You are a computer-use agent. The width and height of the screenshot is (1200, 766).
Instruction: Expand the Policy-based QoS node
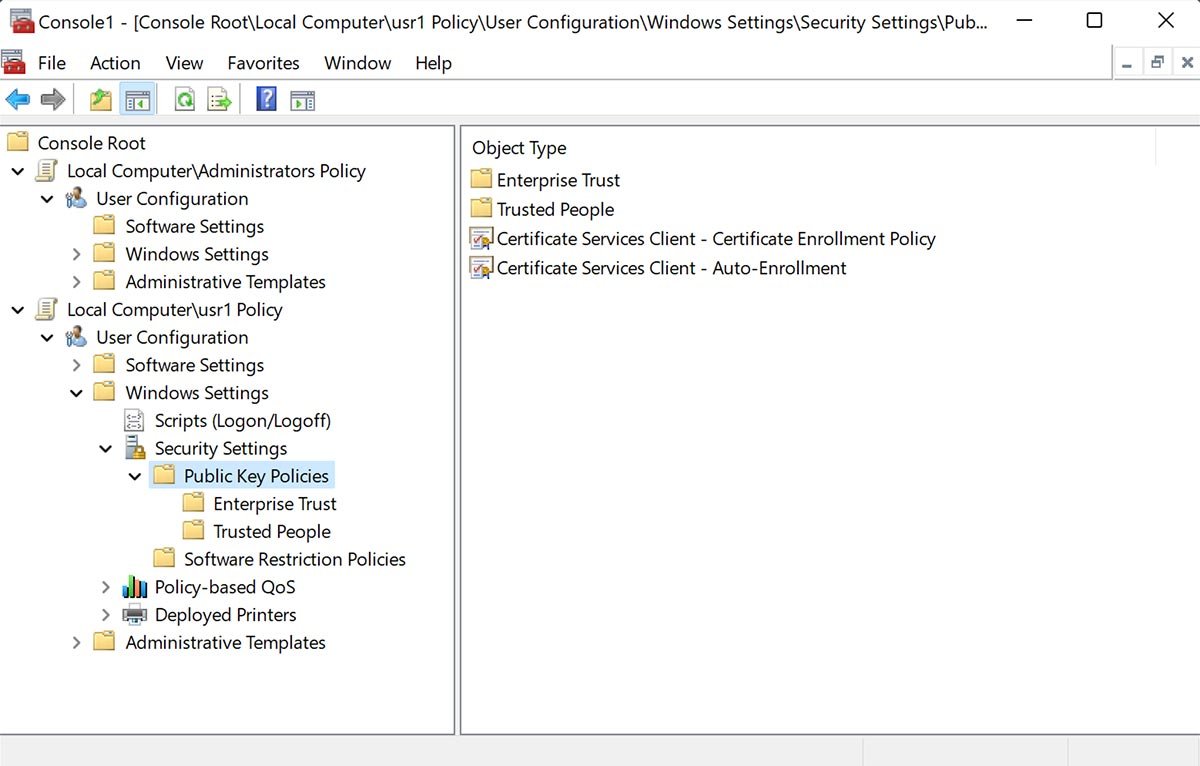point(106,587)
